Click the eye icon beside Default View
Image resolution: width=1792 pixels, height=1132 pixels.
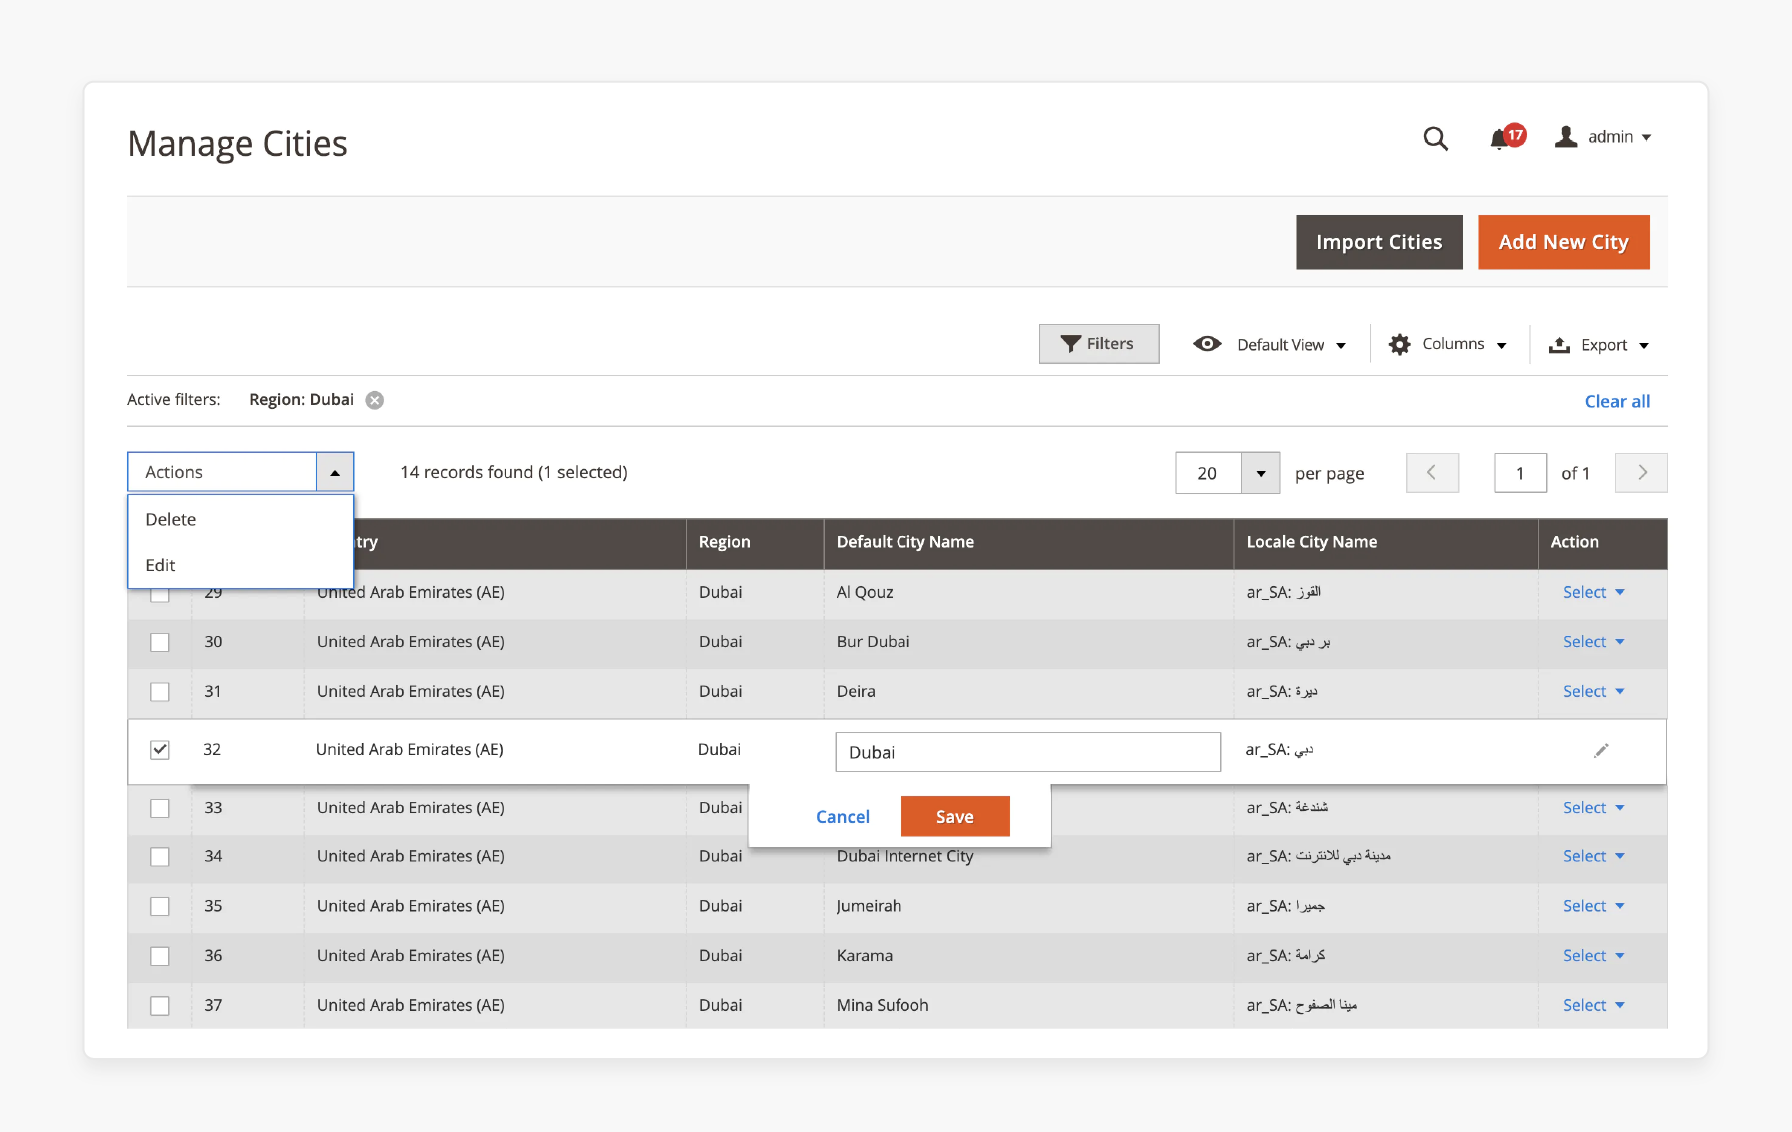pyautogui.click(x=1207, y=343)
